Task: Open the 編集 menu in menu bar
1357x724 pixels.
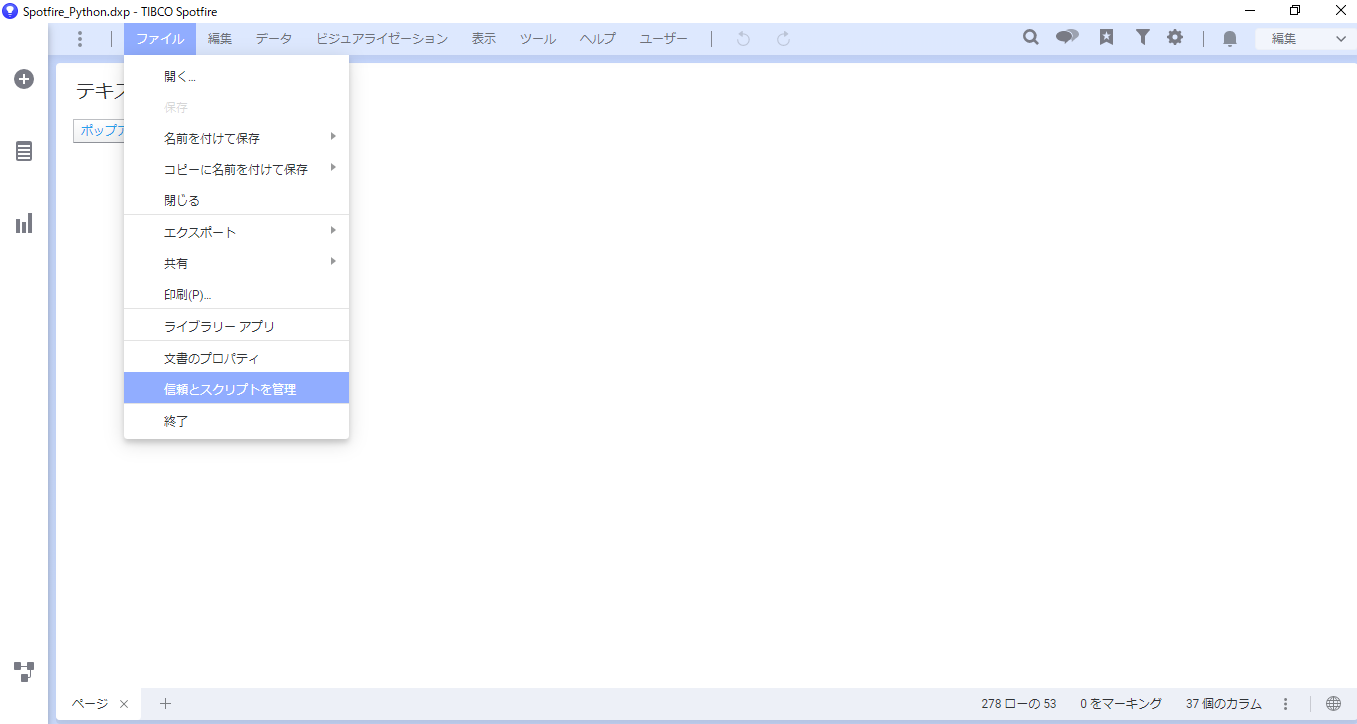Action: click(x=220, y=39)
